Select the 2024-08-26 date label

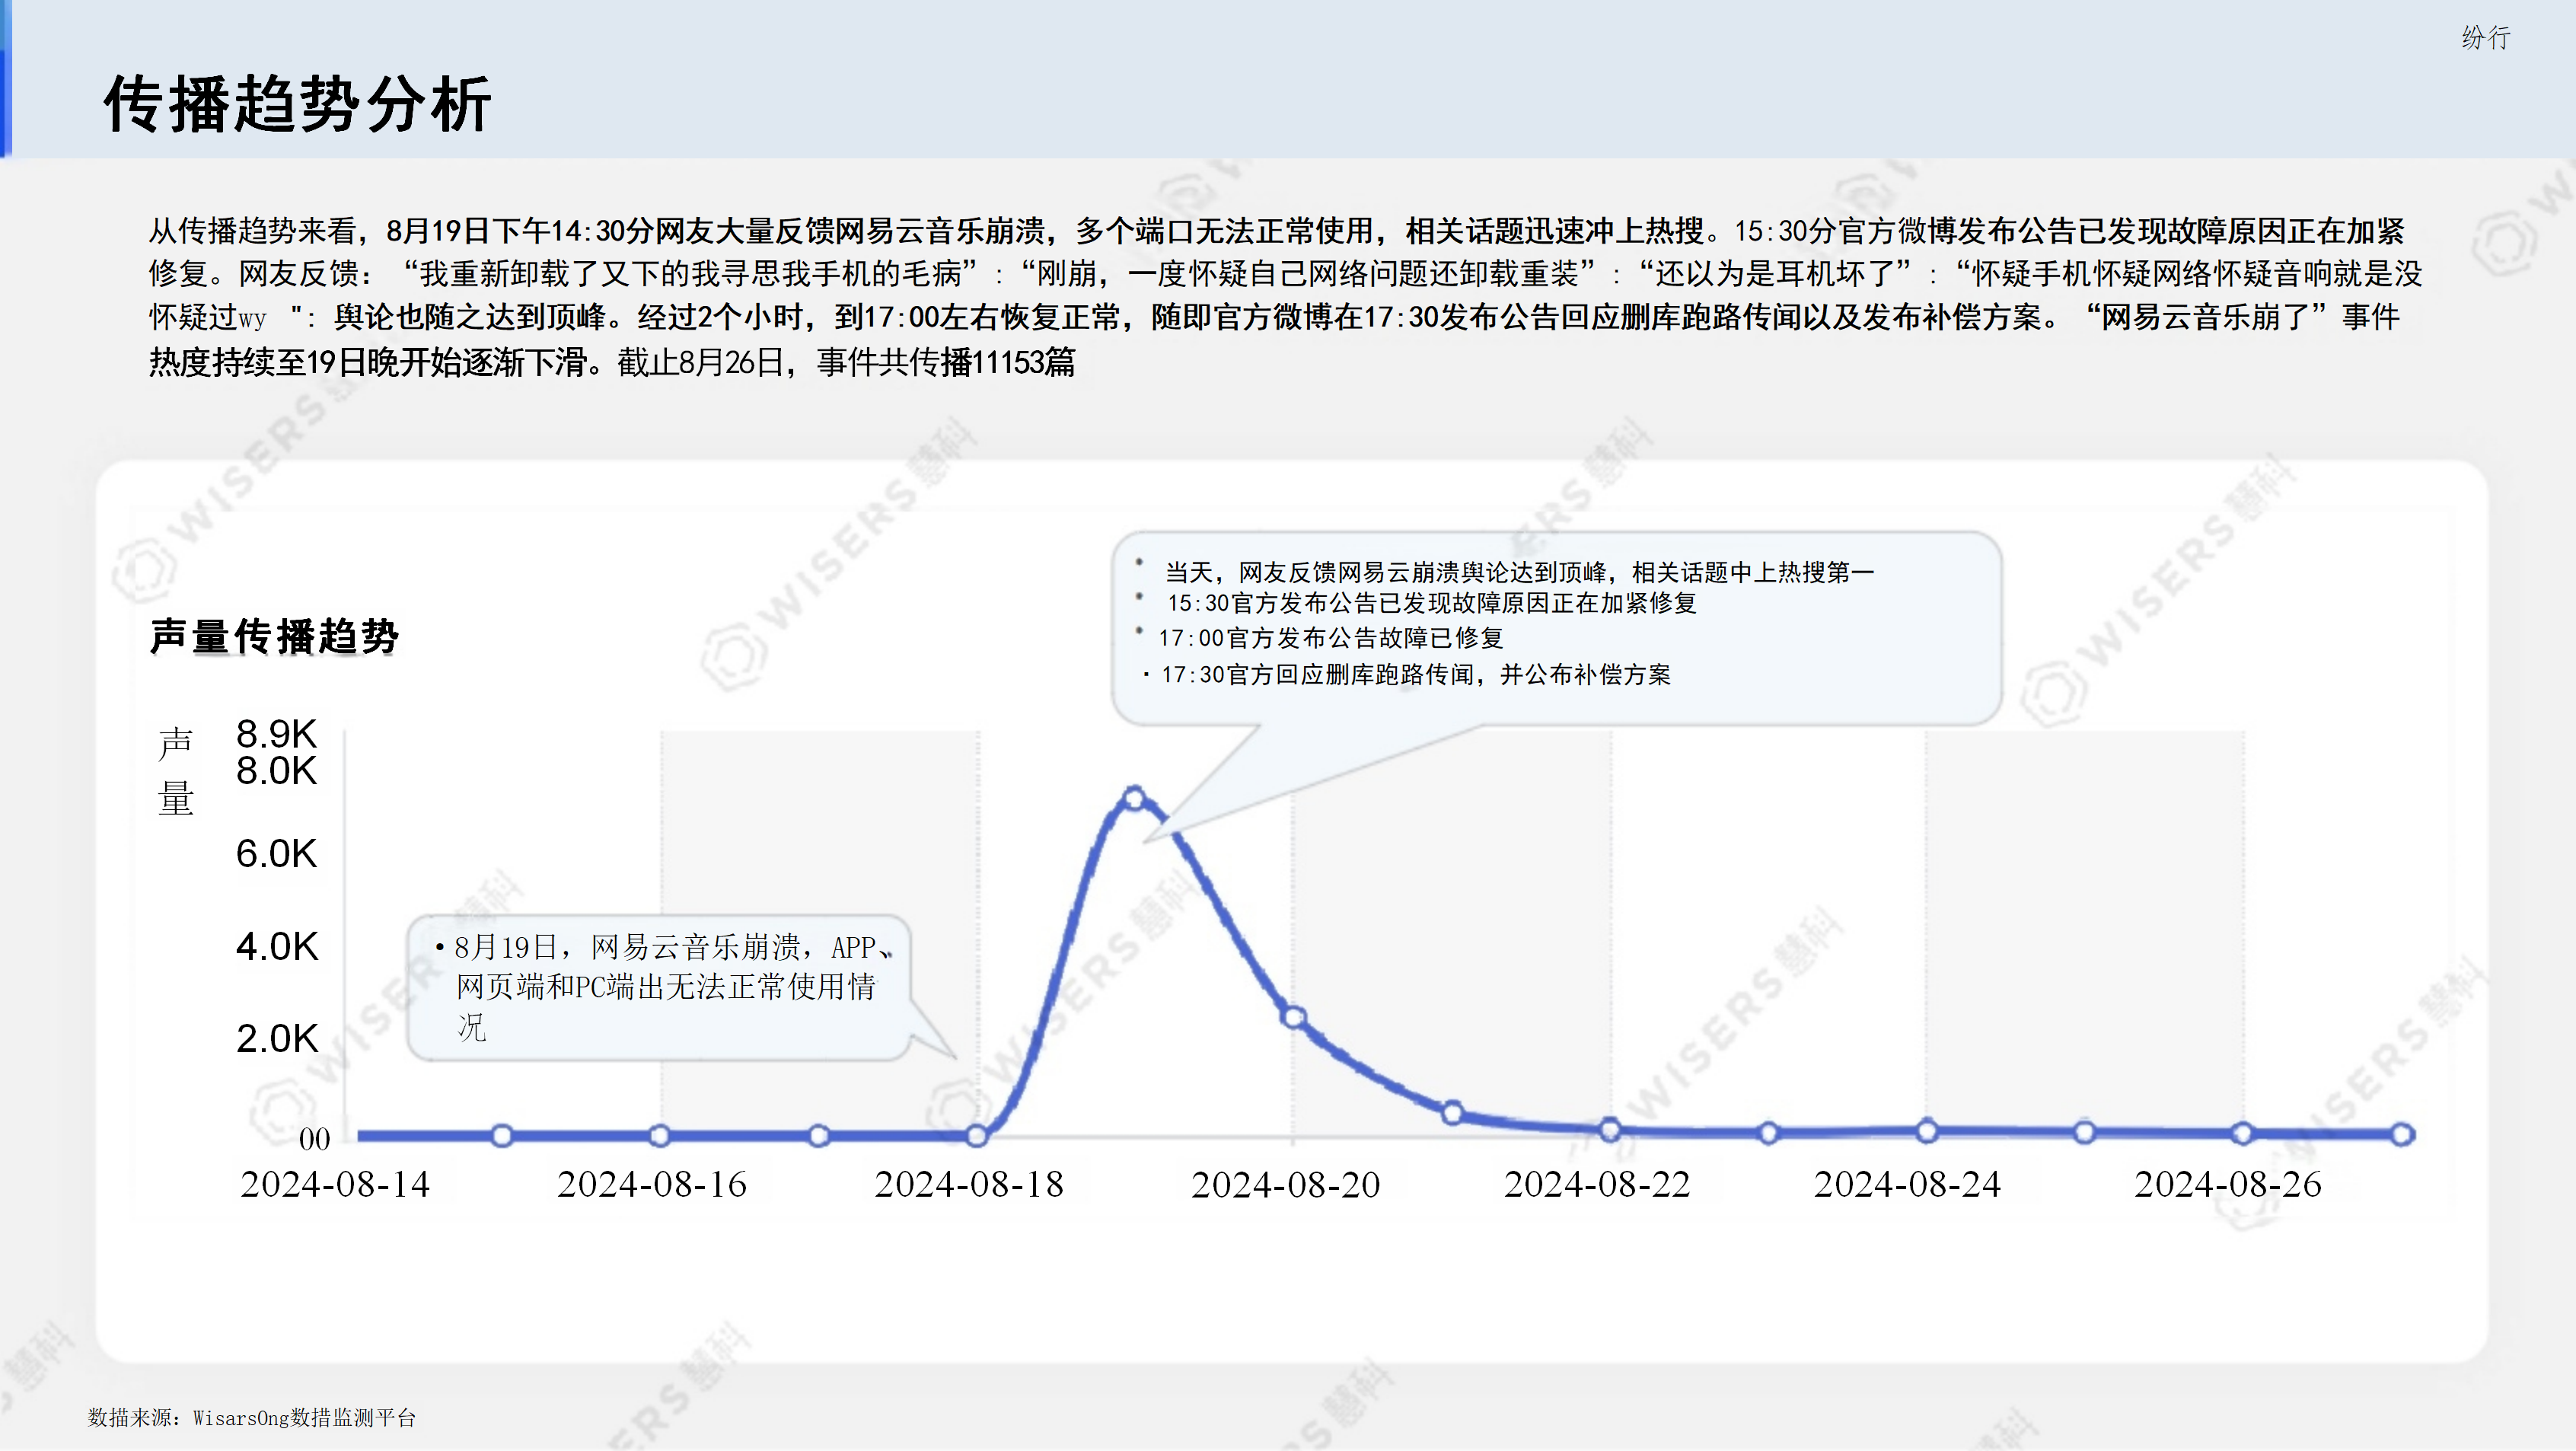(x=2228, y=1184)
